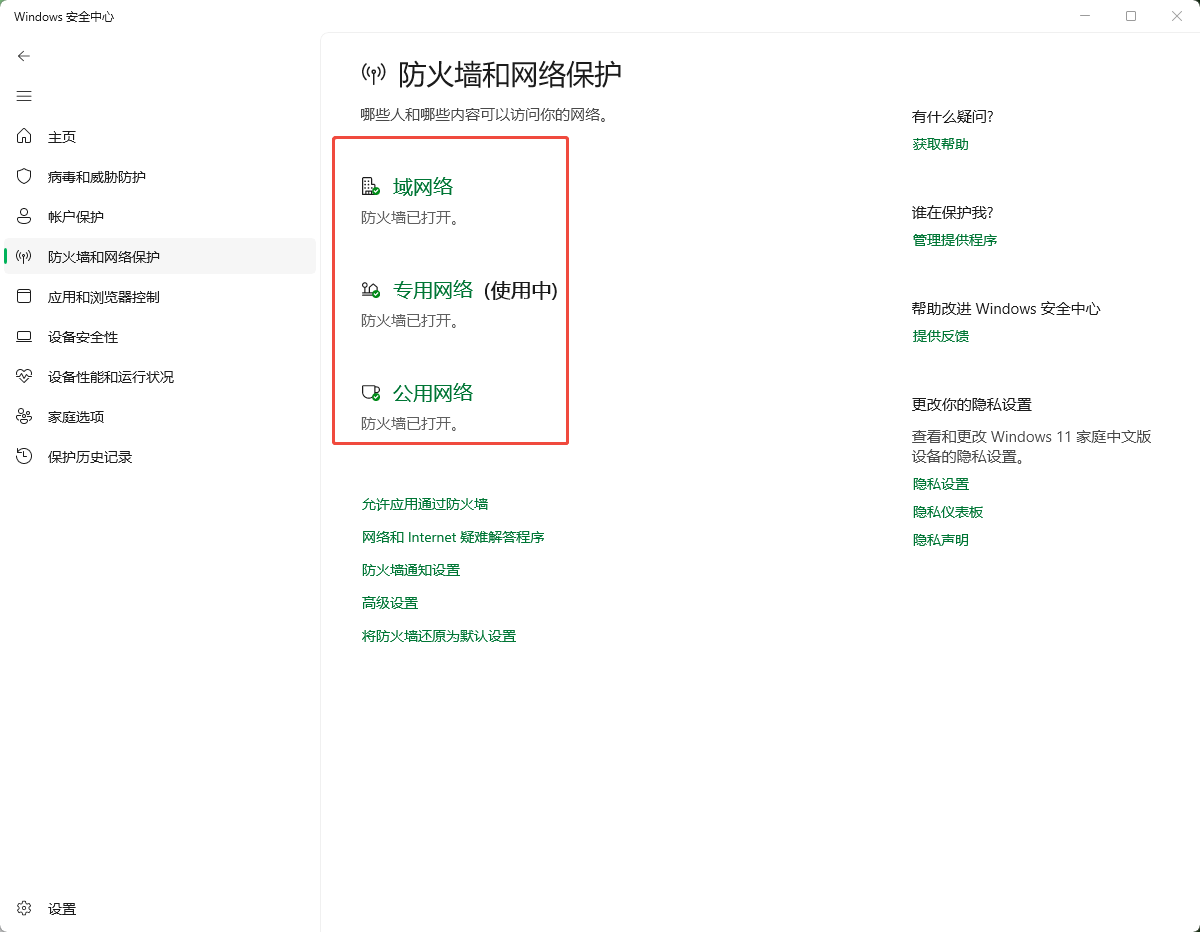Click the 帐户保护 person icon

pyautogui.click(x=25, y=216)
